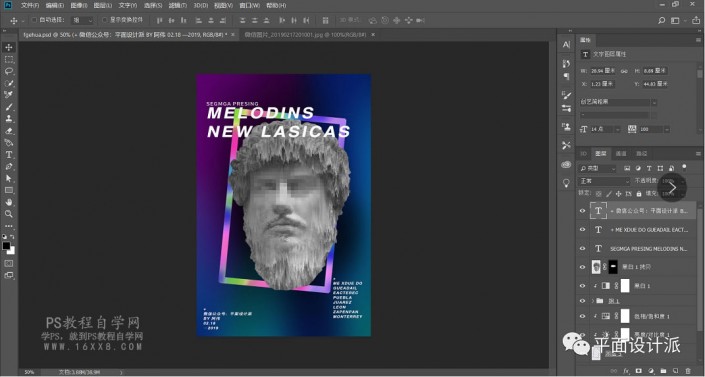Create new adjustment layer half-circle icon
This screenshot has height=377, width=705.
651,371
